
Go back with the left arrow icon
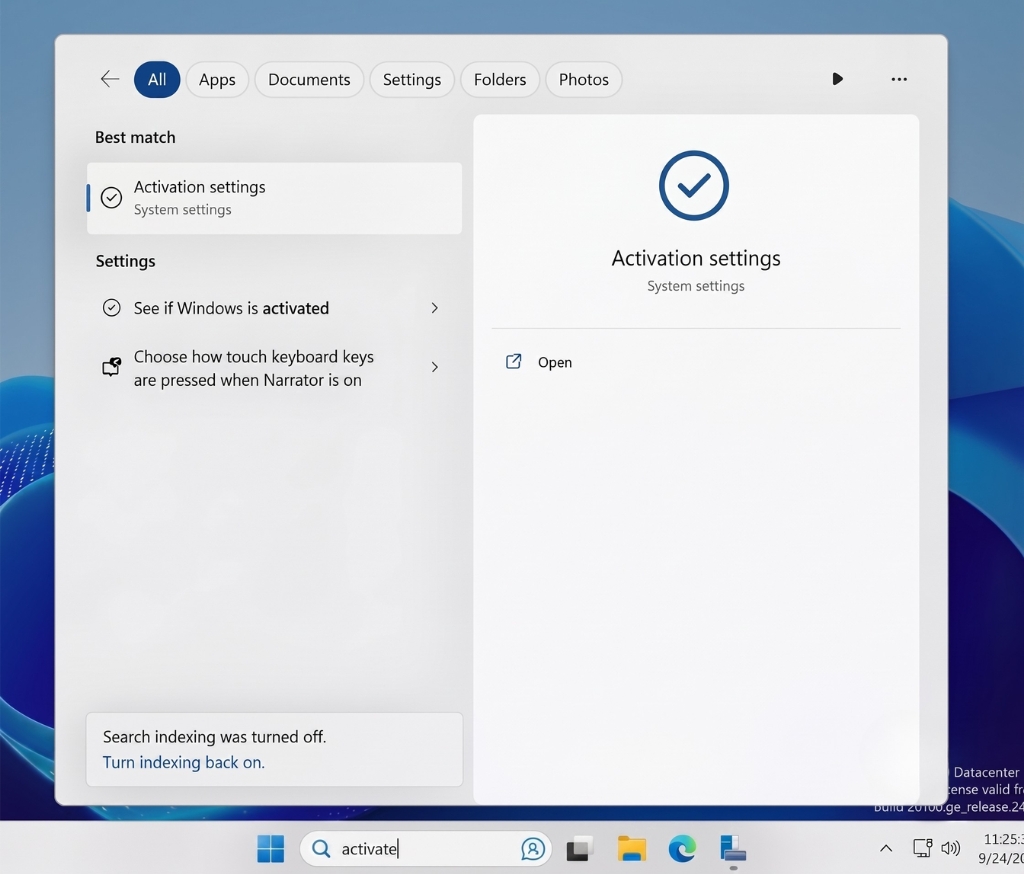(x=110, y=79)
